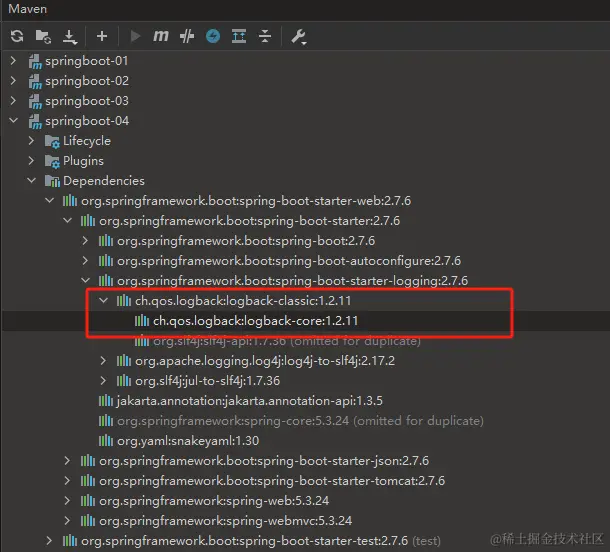Click library icon of jakarta.annotation-api:1.3.5
Image resolution: width=610 pixels, height=552 pixels.
[x=106, y=400]
